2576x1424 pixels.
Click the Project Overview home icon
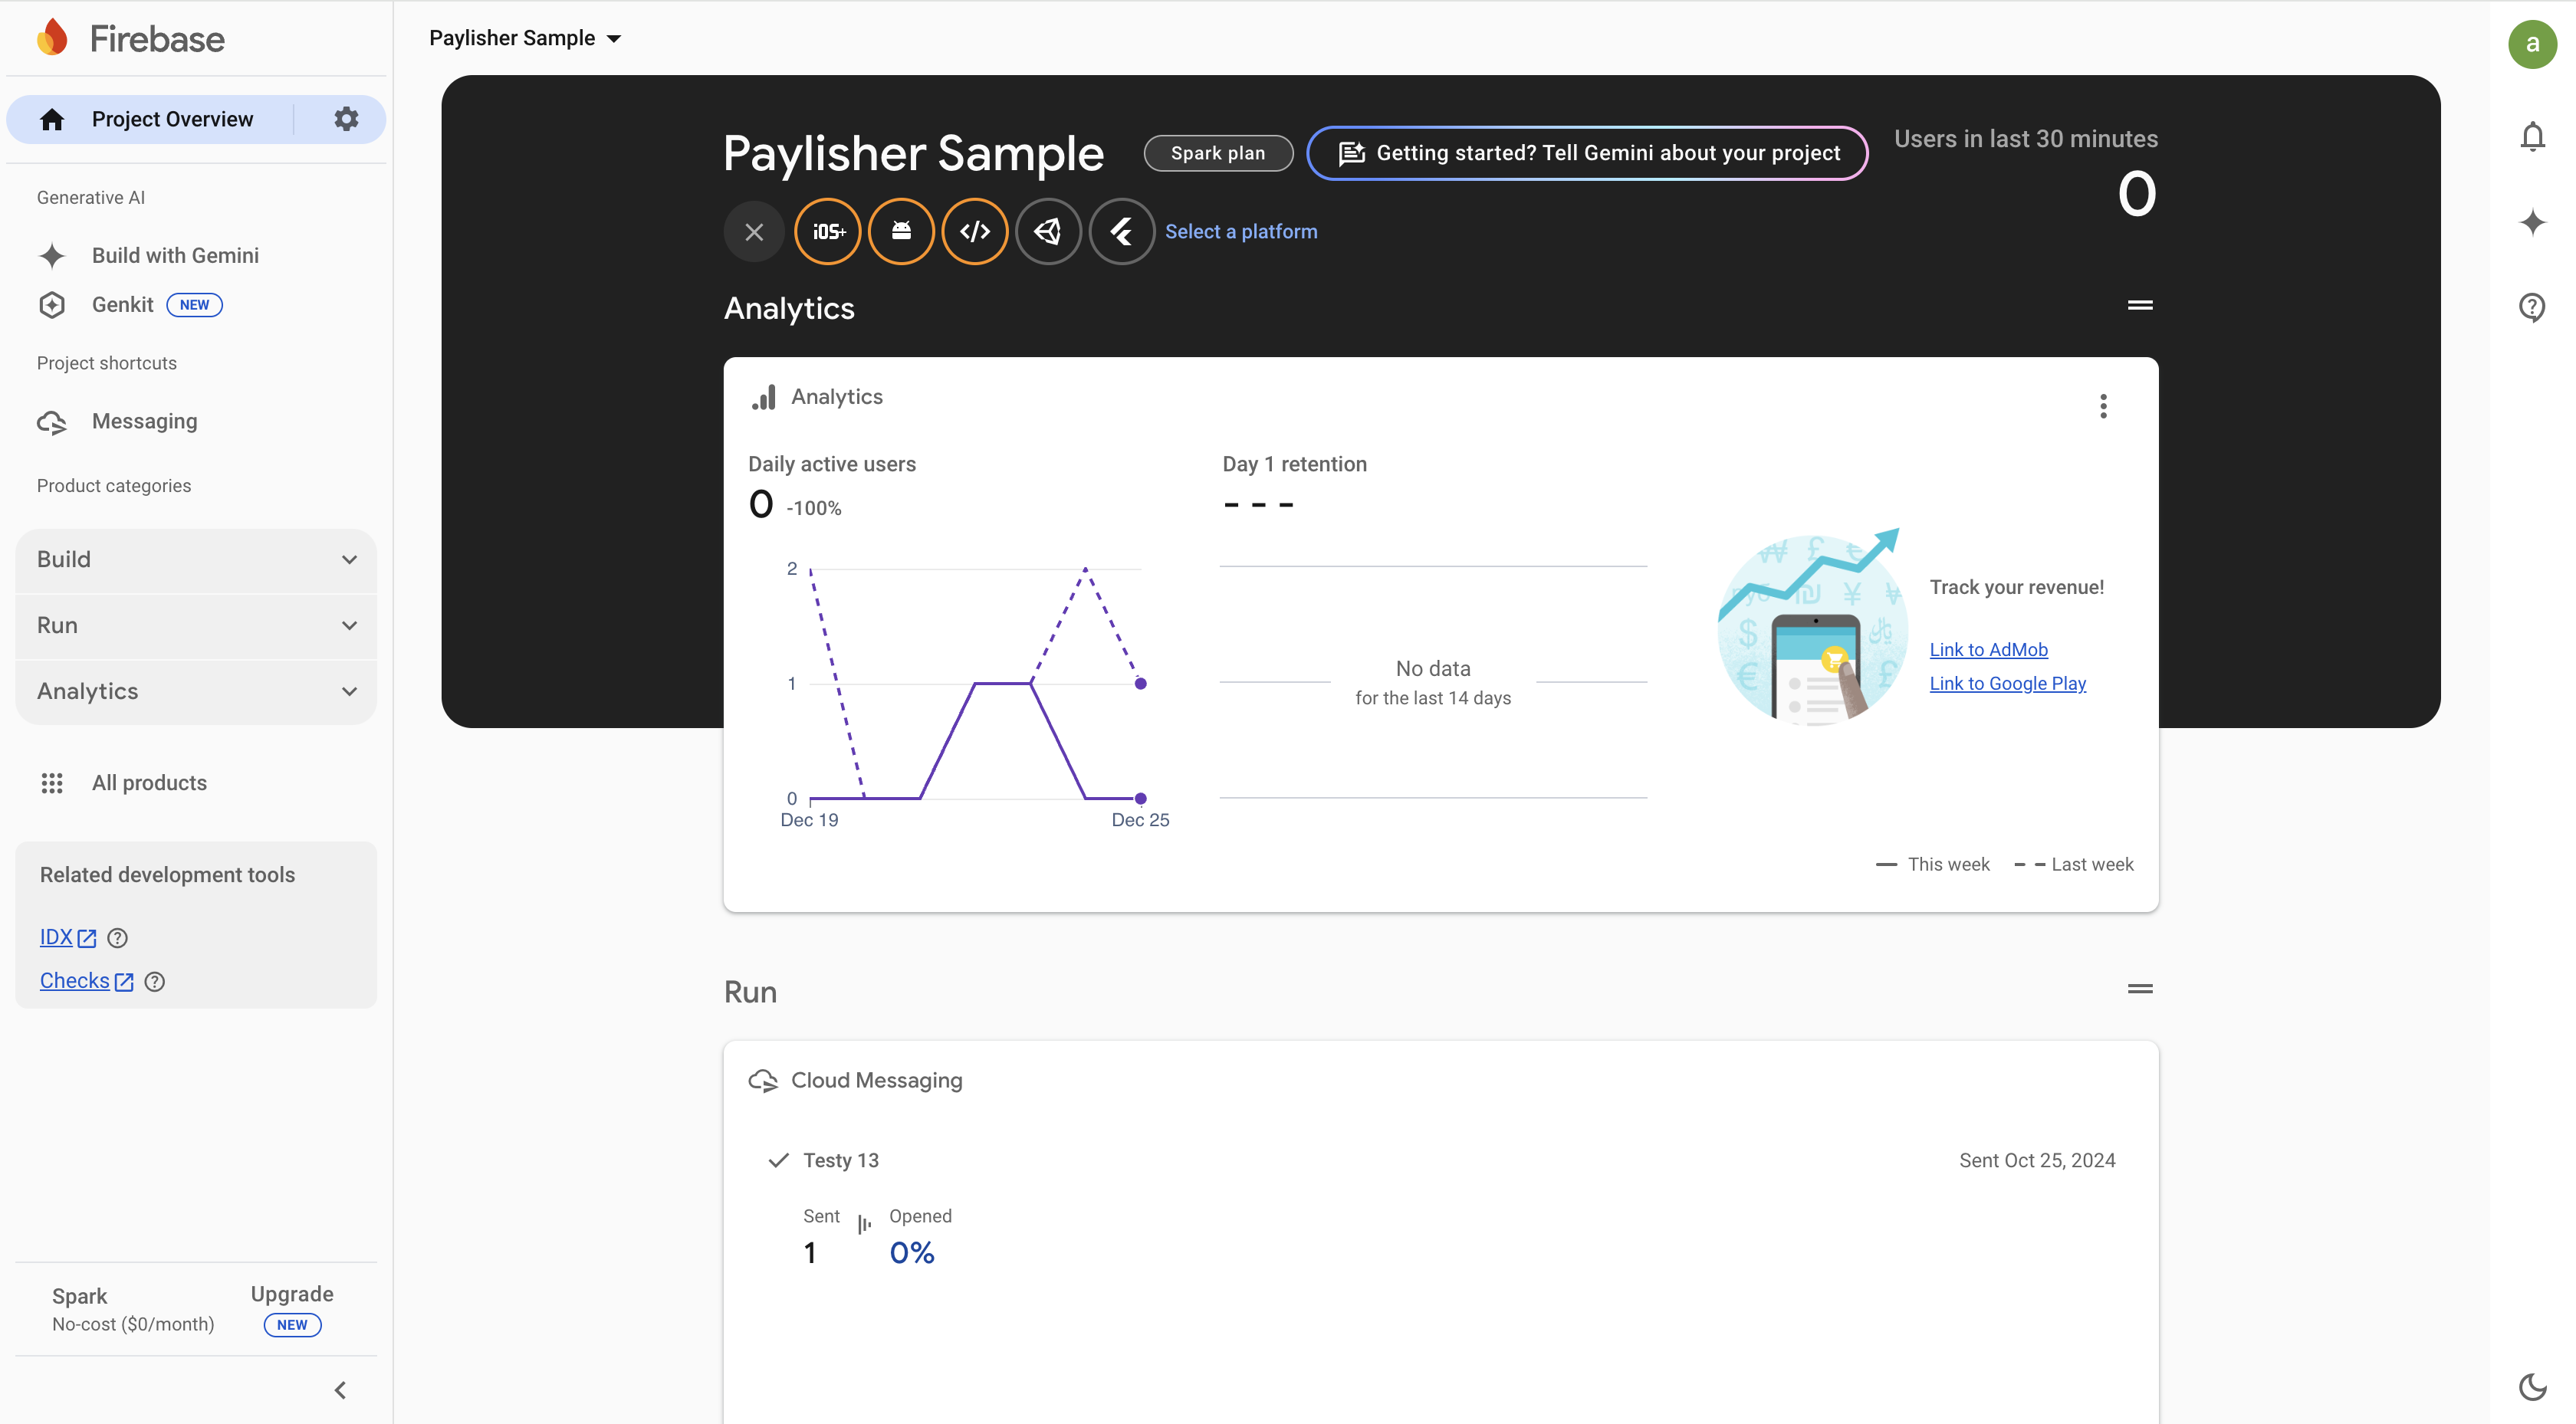click(x=52, y=119)
